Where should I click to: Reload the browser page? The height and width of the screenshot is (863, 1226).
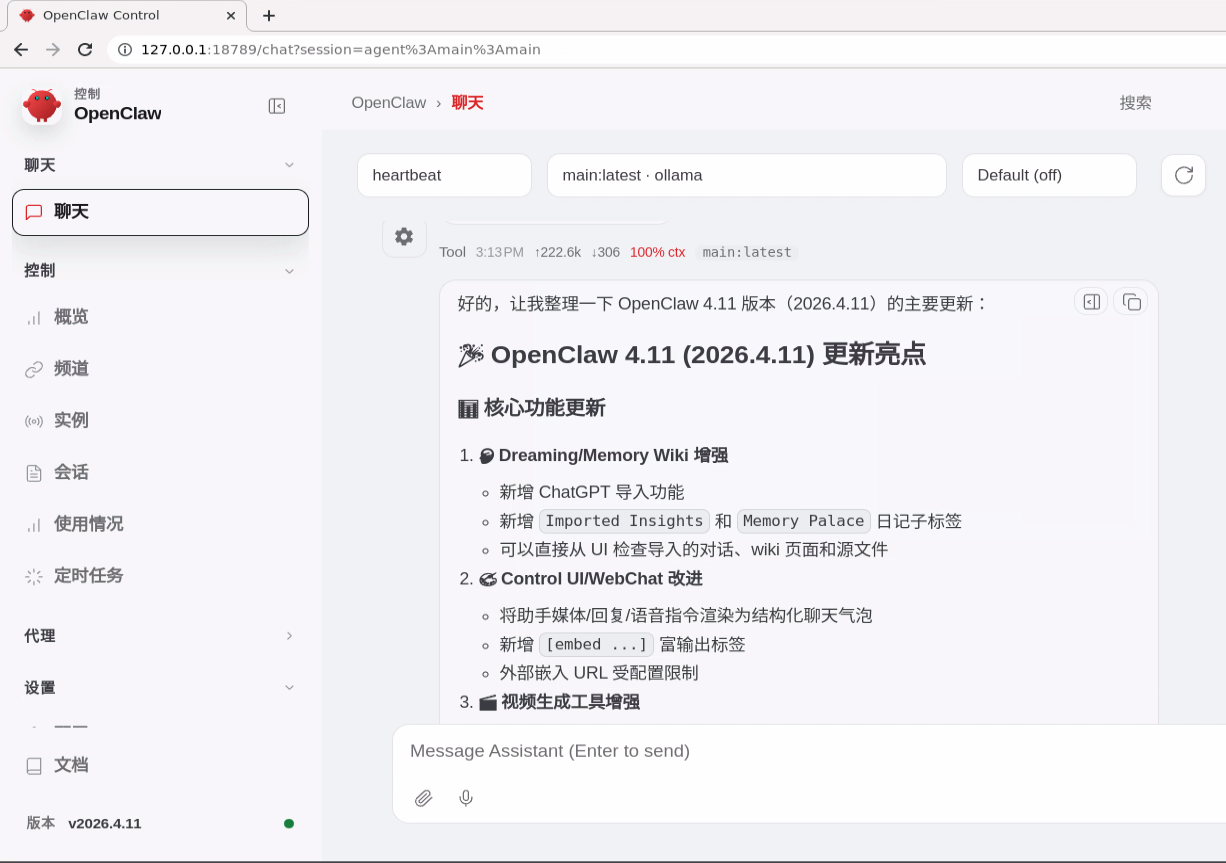pos(85,49)
